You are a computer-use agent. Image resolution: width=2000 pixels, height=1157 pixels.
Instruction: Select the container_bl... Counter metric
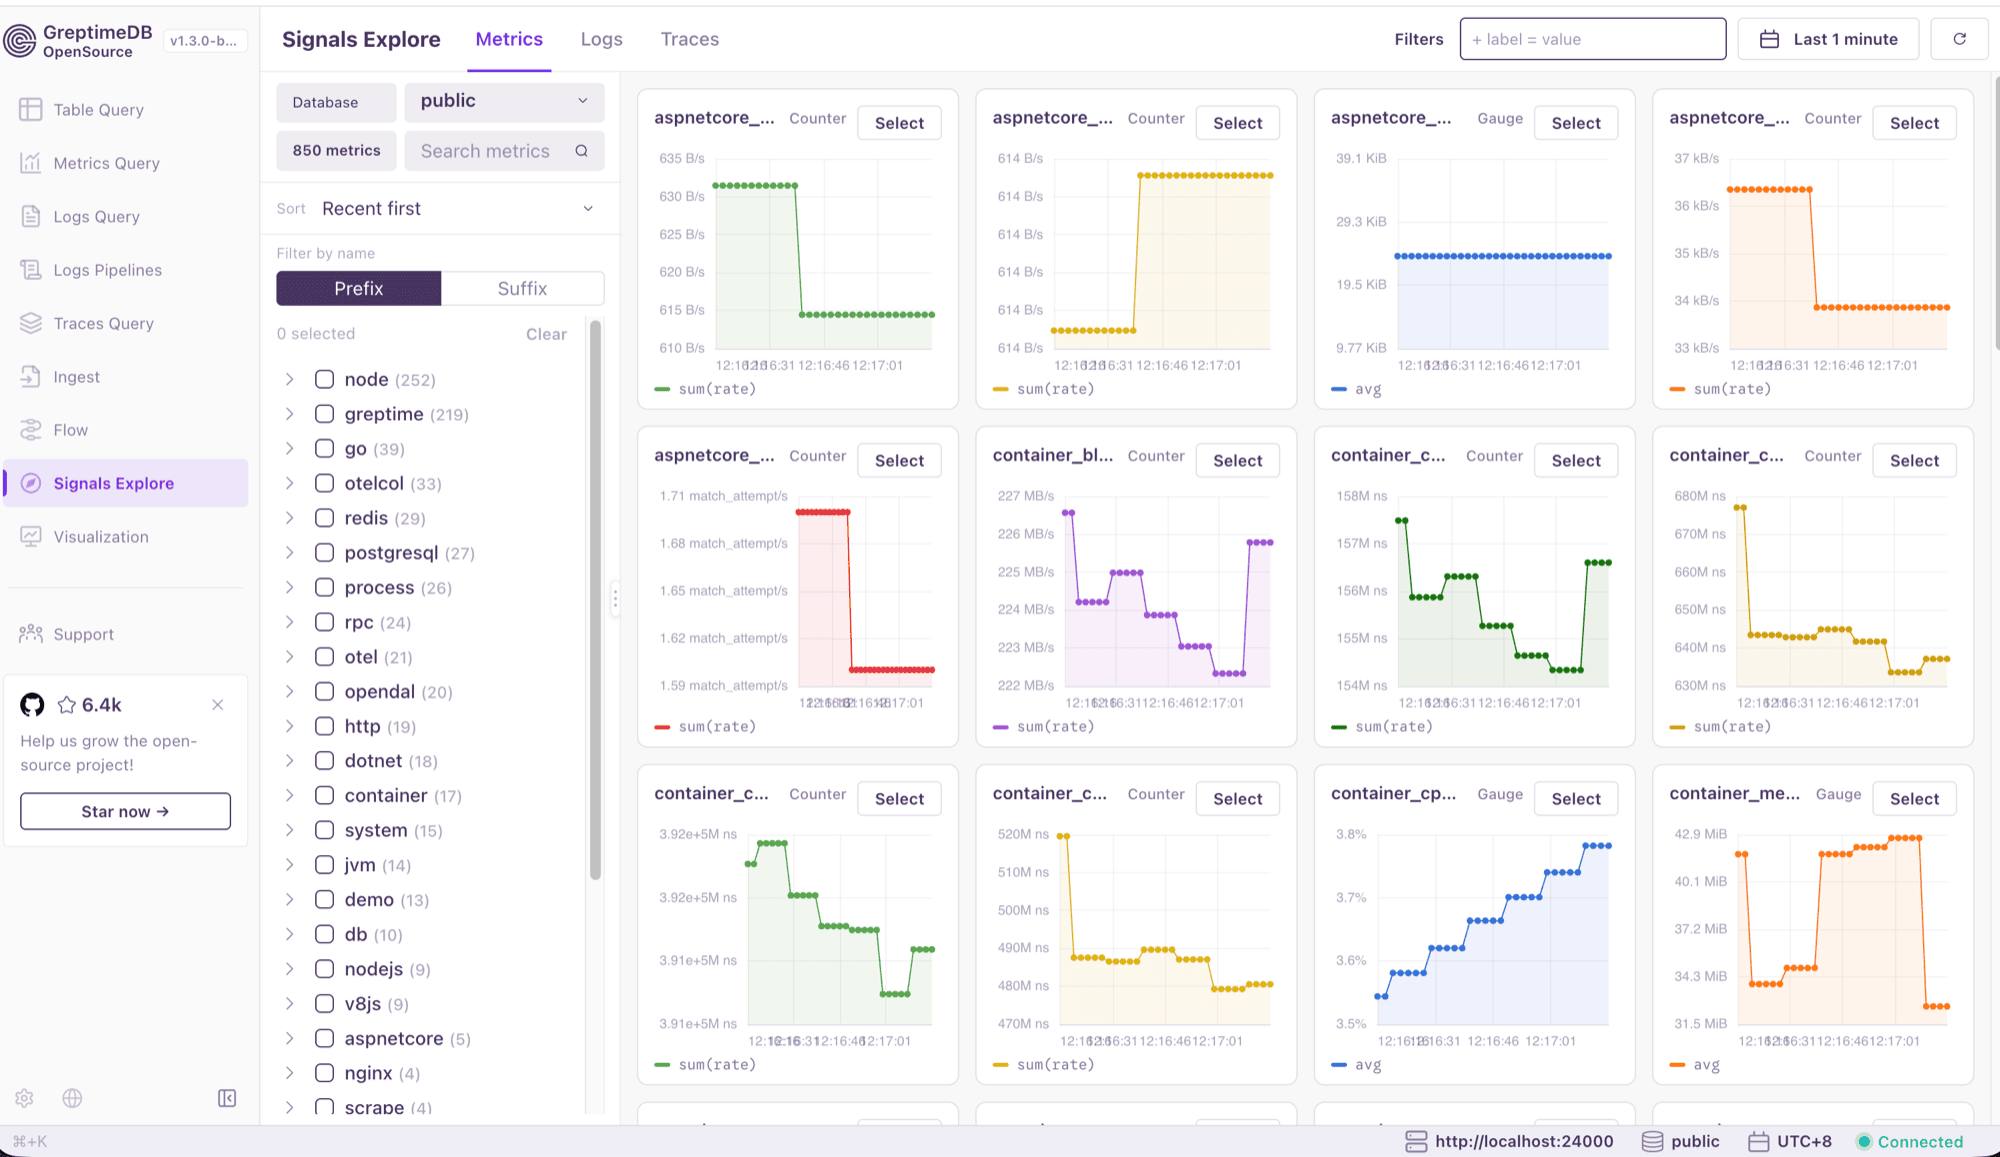[x=1237, y=460]
